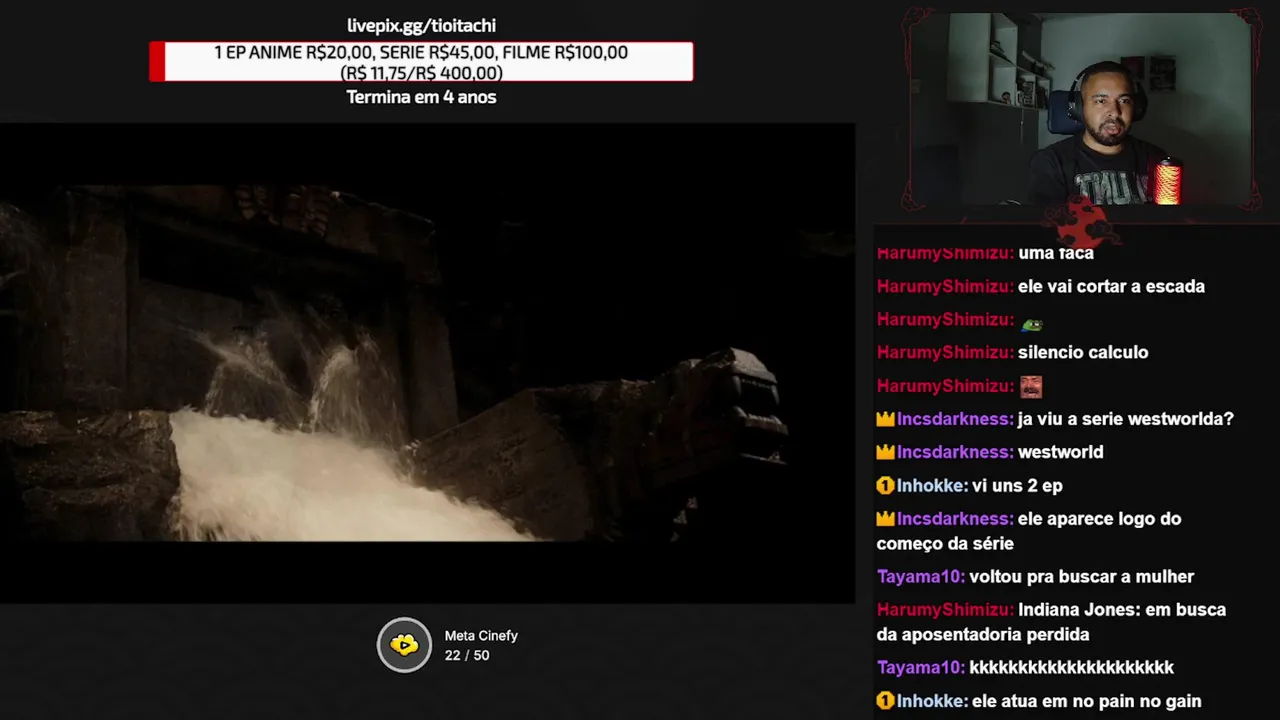Screen dimensions: 1280x720
Task: Click crown badge beside "ja viu a serie westworlda?"
Action: coord(885,420)
